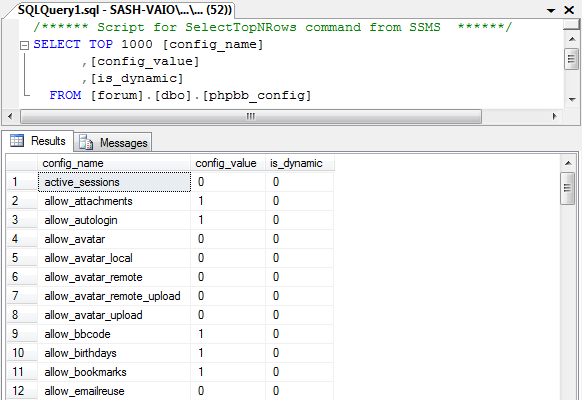Collapse the SELECT statement outline block
Image resolution: width=582 pixels, height=400 pixels.
[24, 45]
